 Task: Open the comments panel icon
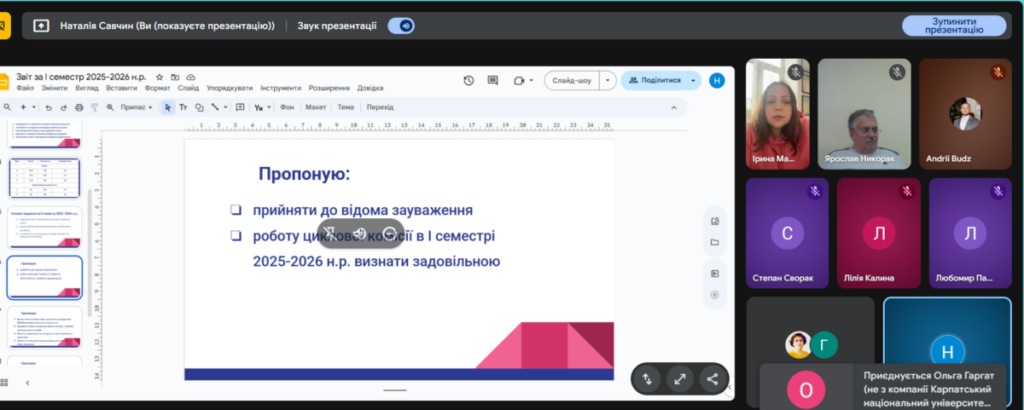[x=493, y=81]
